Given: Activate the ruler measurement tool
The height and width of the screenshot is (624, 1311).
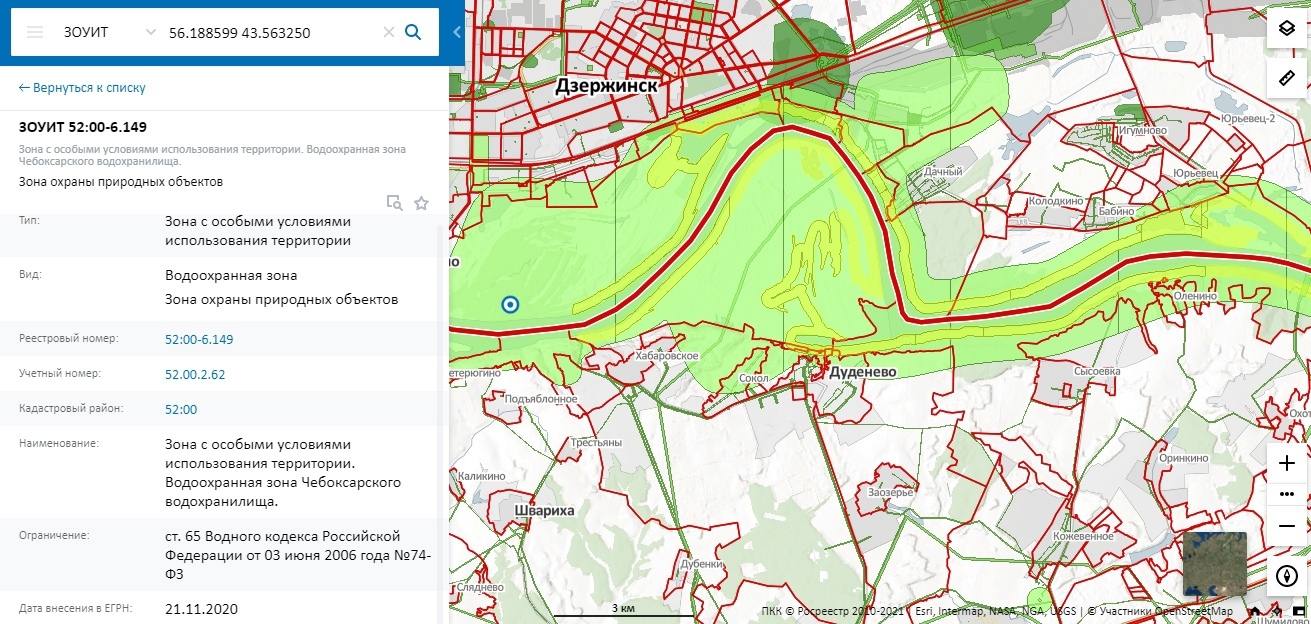Looking at the screenshot, I should coord(1286,77).
